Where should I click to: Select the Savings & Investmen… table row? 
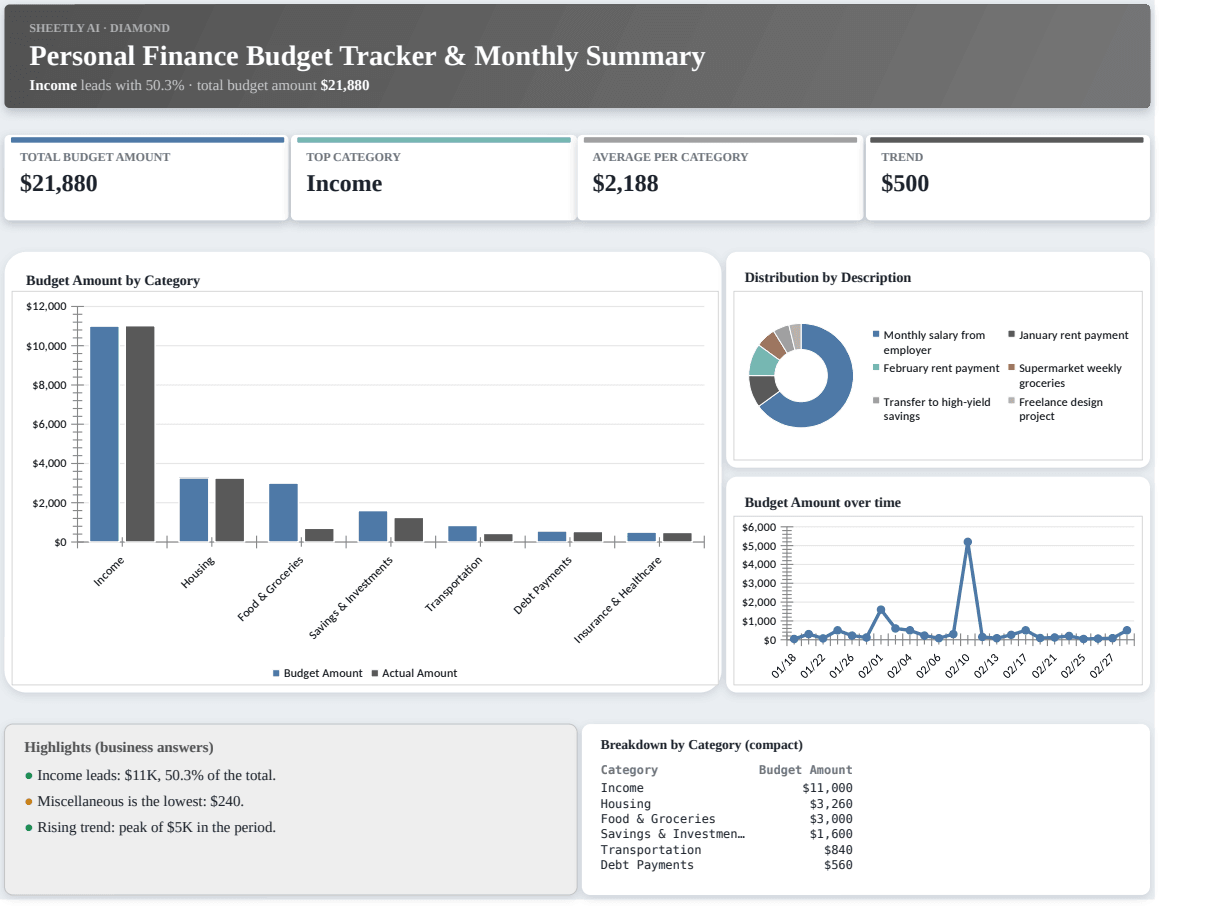click(x=727, y=834)
